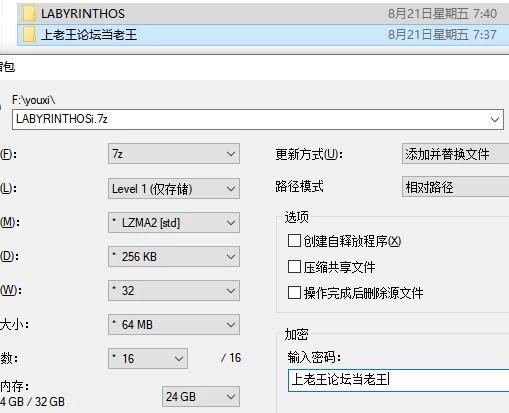Click the 上老王论坛当老王 folder name

89,35
